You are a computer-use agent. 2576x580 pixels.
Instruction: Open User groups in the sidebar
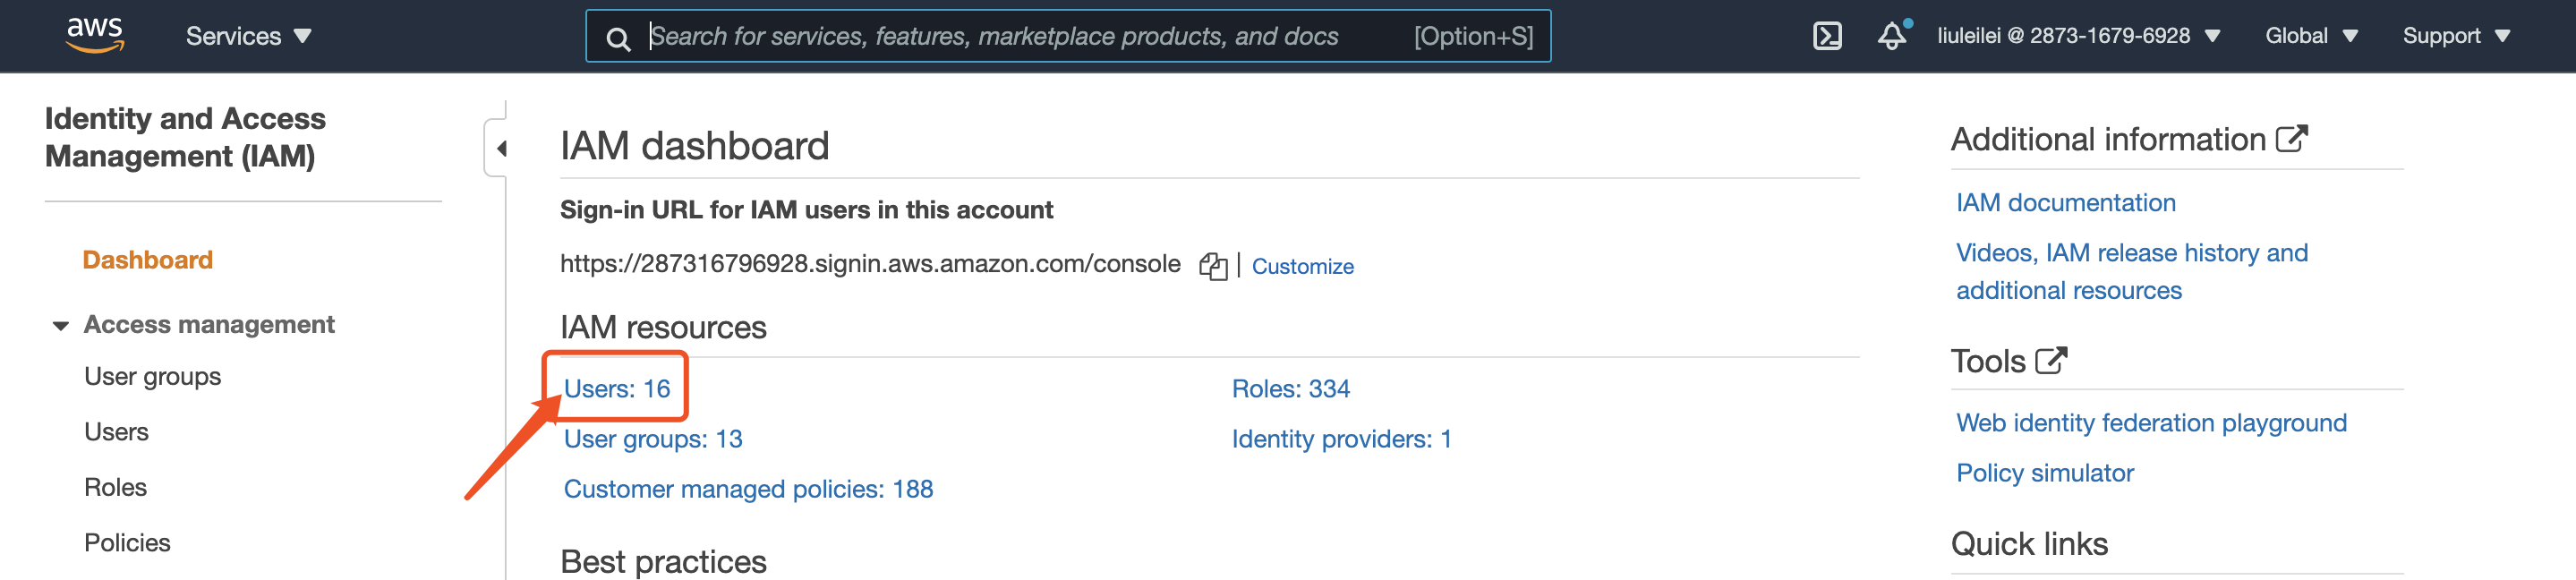(153, 377)
